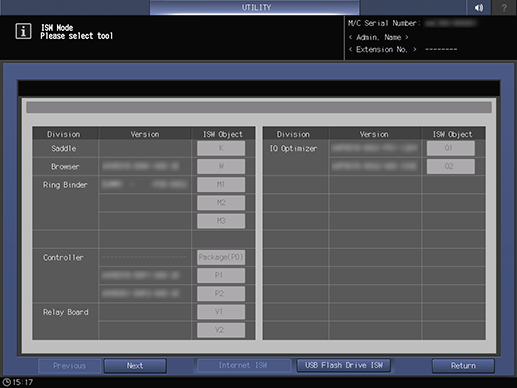Select Controller object P1
Image resolution: width=517 pixels, height=388 pixels.
221,275
